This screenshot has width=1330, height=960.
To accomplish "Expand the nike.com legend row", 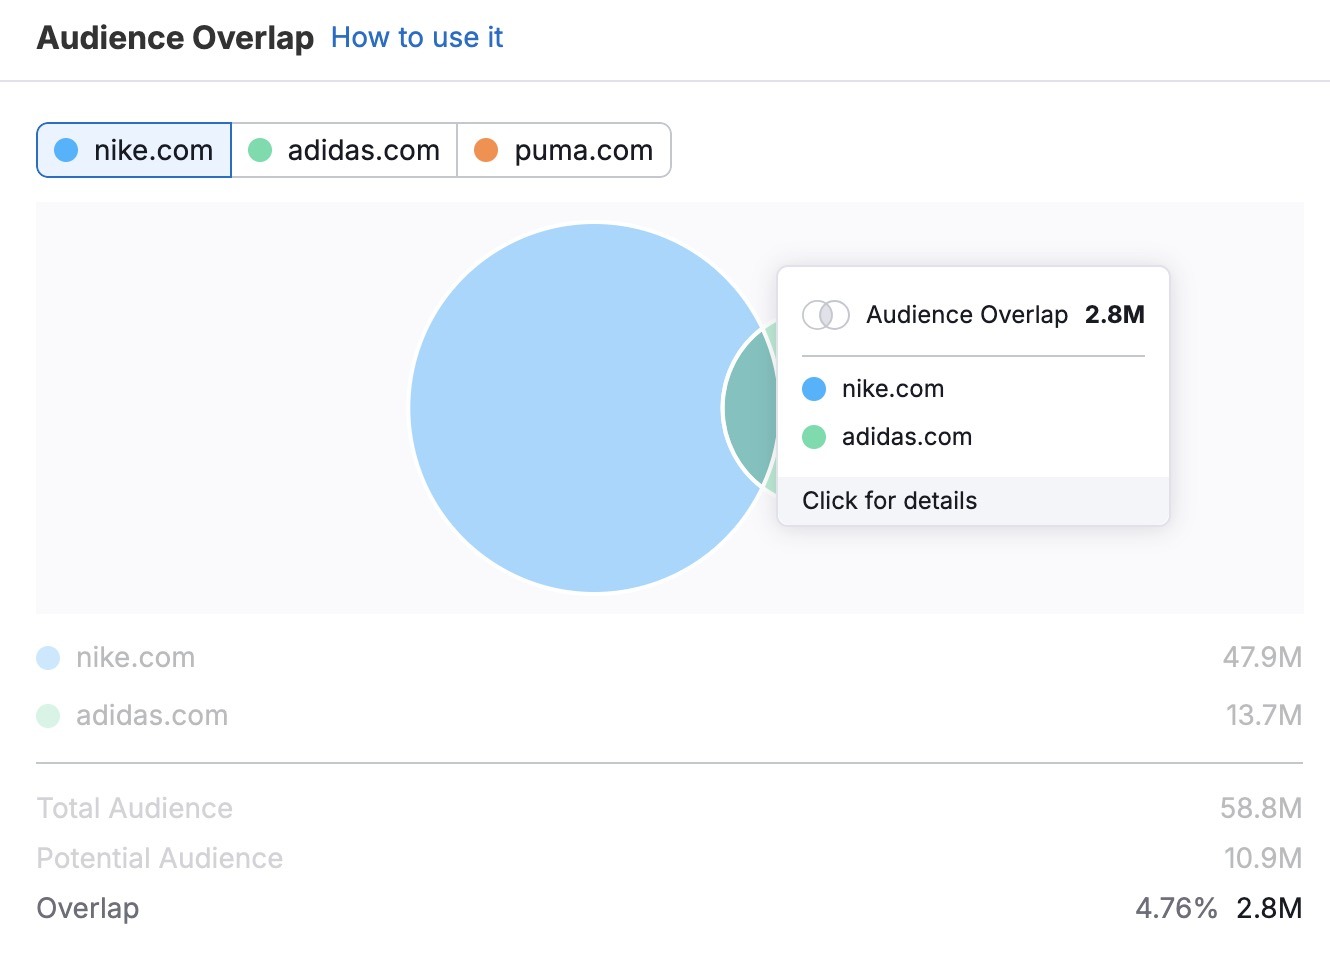I will 134,657.
